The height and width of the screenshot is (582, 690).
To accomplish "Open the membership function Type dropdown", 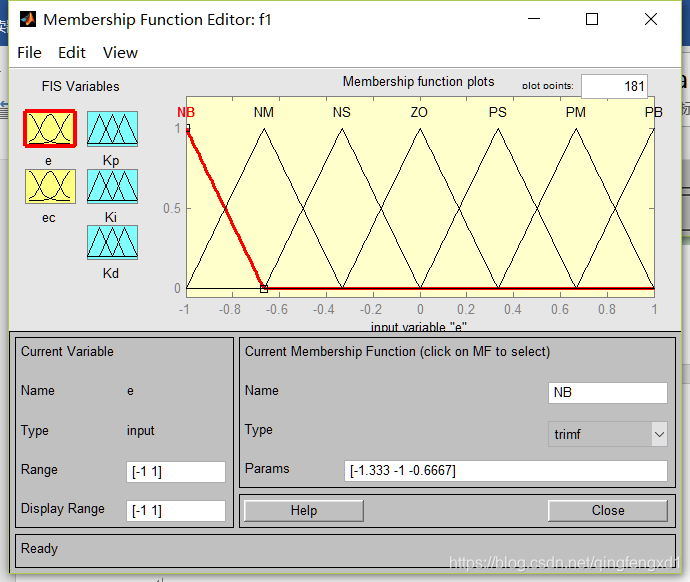I will (608, 434).
